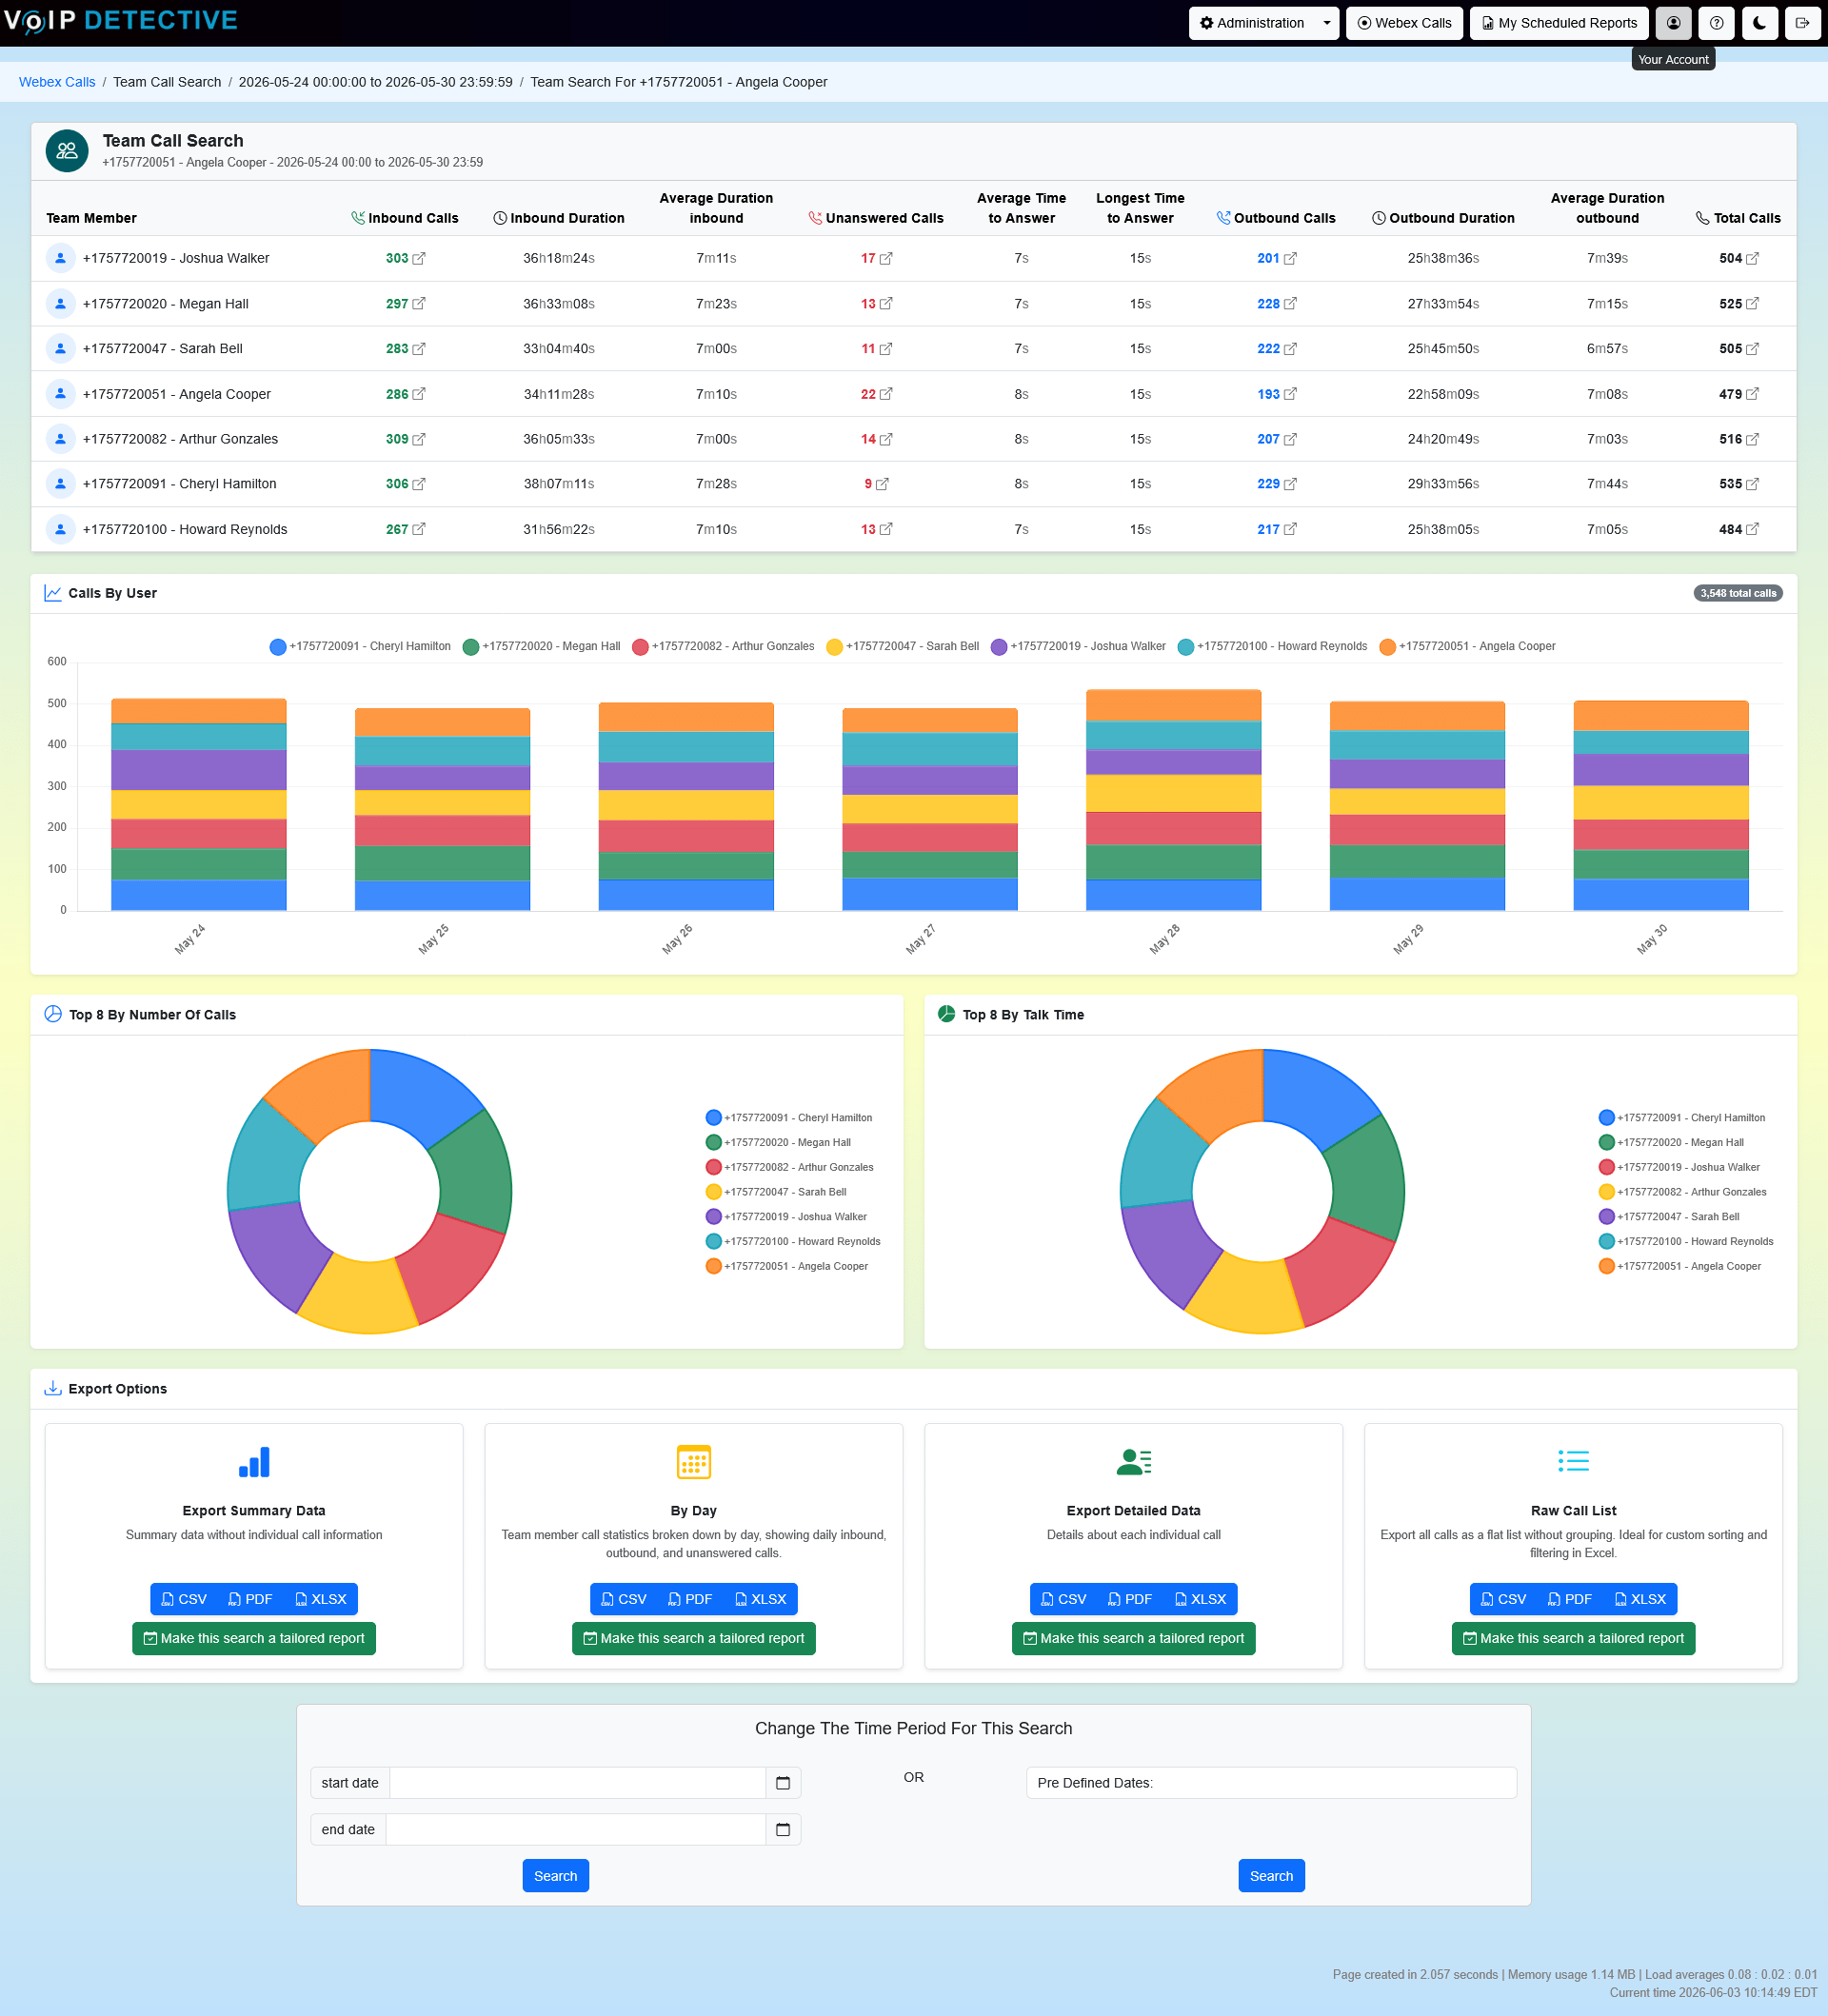Click the end date input field
This screenshot has width=1828, height=2016.
click(x=575, y=1830)
